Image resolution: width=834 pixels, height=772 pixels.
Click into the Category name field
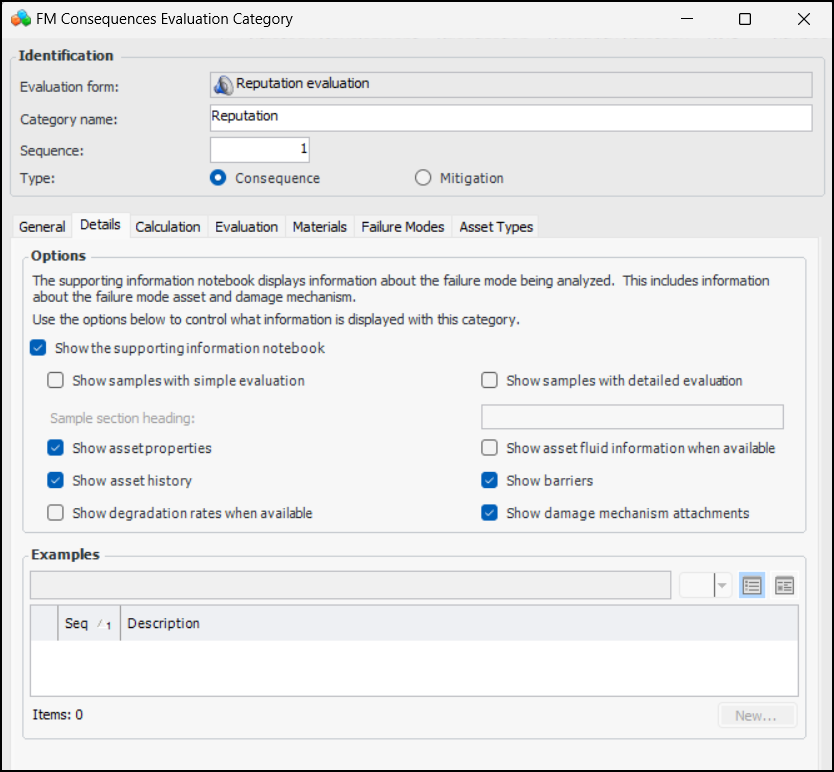510,118
